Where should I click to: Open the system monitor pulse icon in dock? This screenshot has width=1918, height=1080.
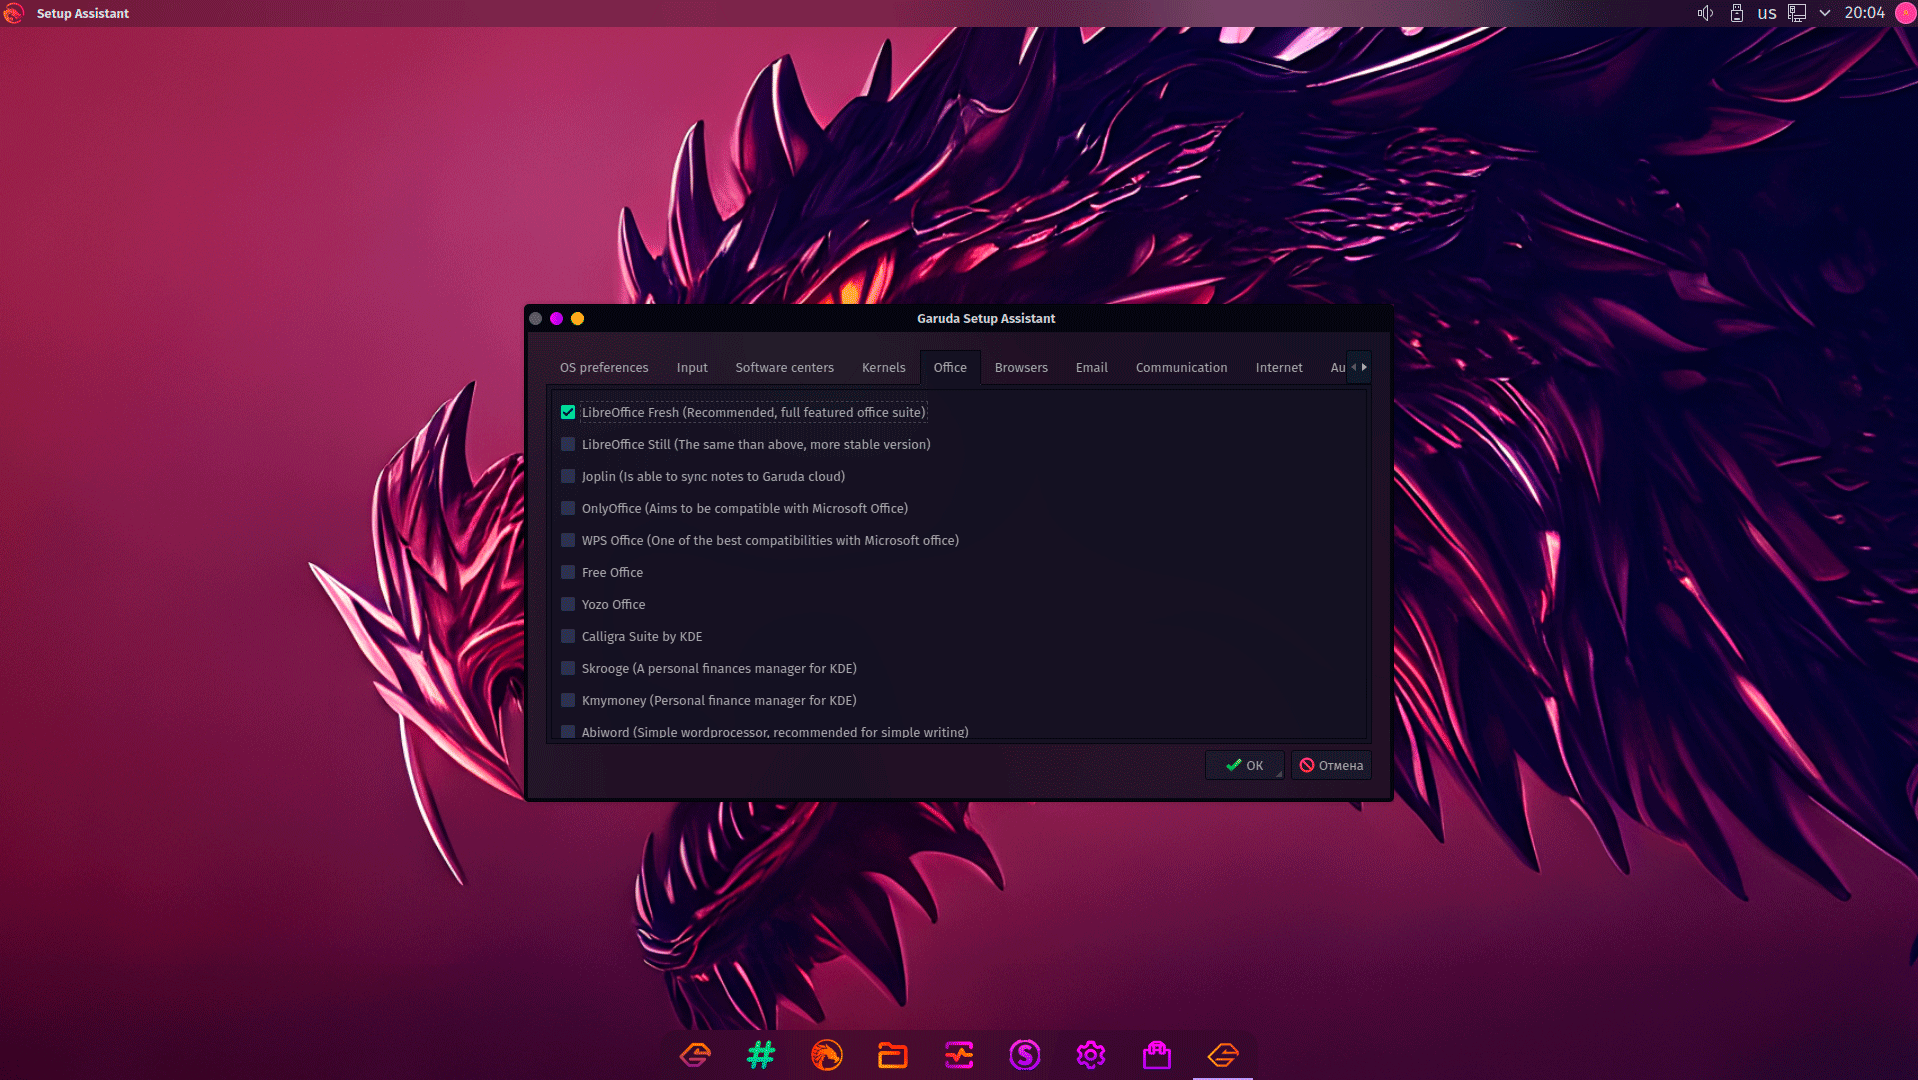point(959,1055)
